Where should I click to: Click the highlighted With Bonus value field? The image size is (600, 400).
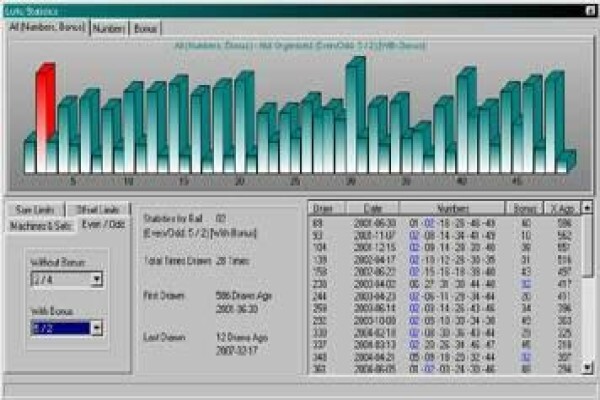(61, 328)
